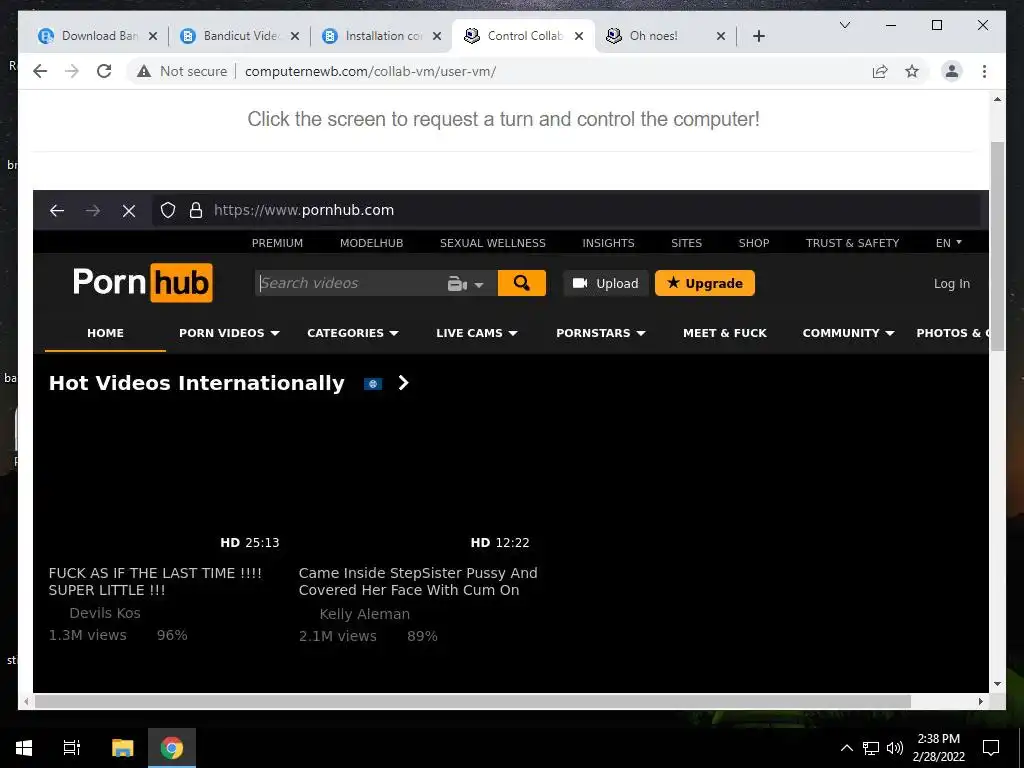Viewport: 1024px width, 768px height.
Task: Expand the COMMUNITY menu
Action: coord(848,333)
